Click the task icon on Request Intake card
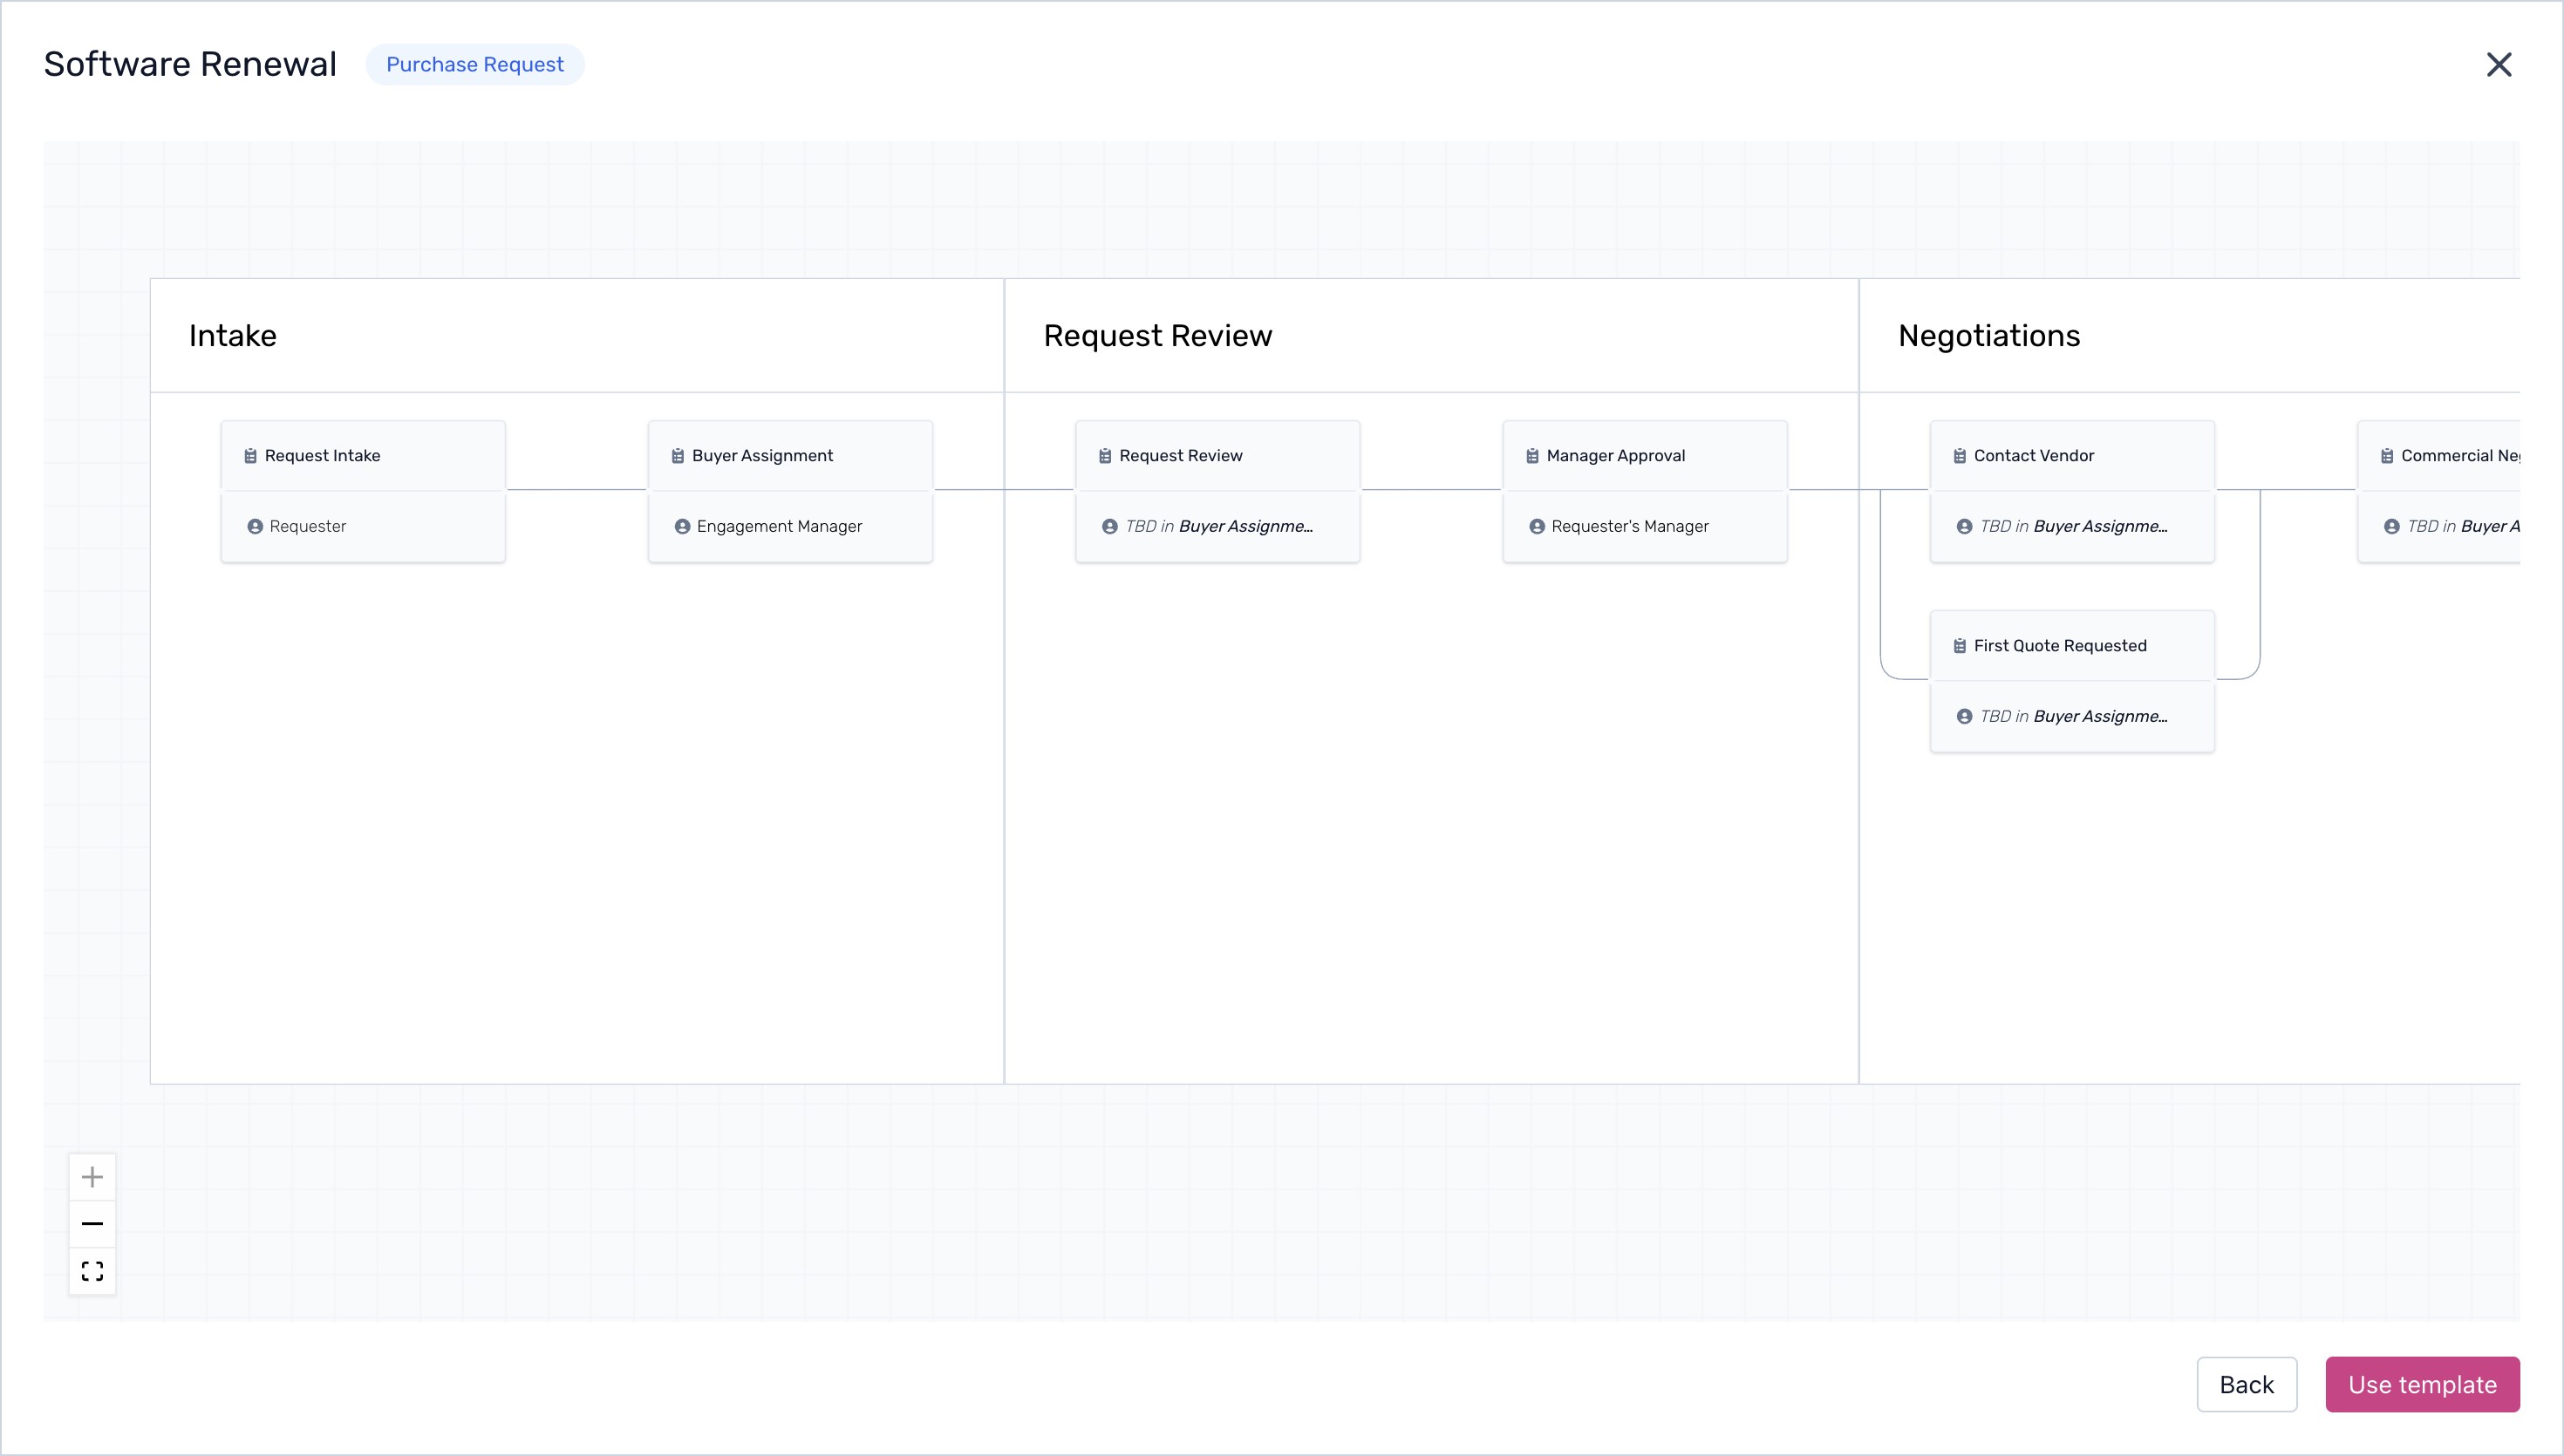 252,455
